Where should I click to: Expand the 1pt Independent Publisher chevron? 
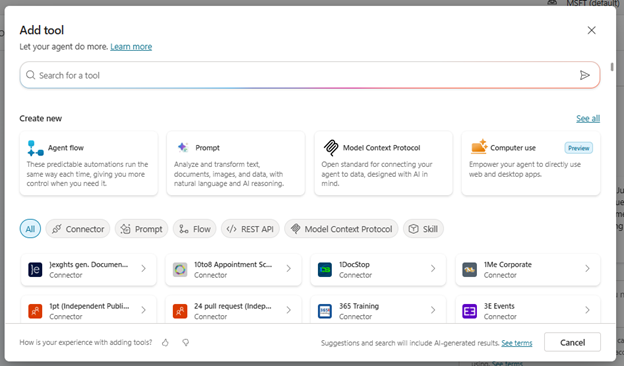point(144,310)
